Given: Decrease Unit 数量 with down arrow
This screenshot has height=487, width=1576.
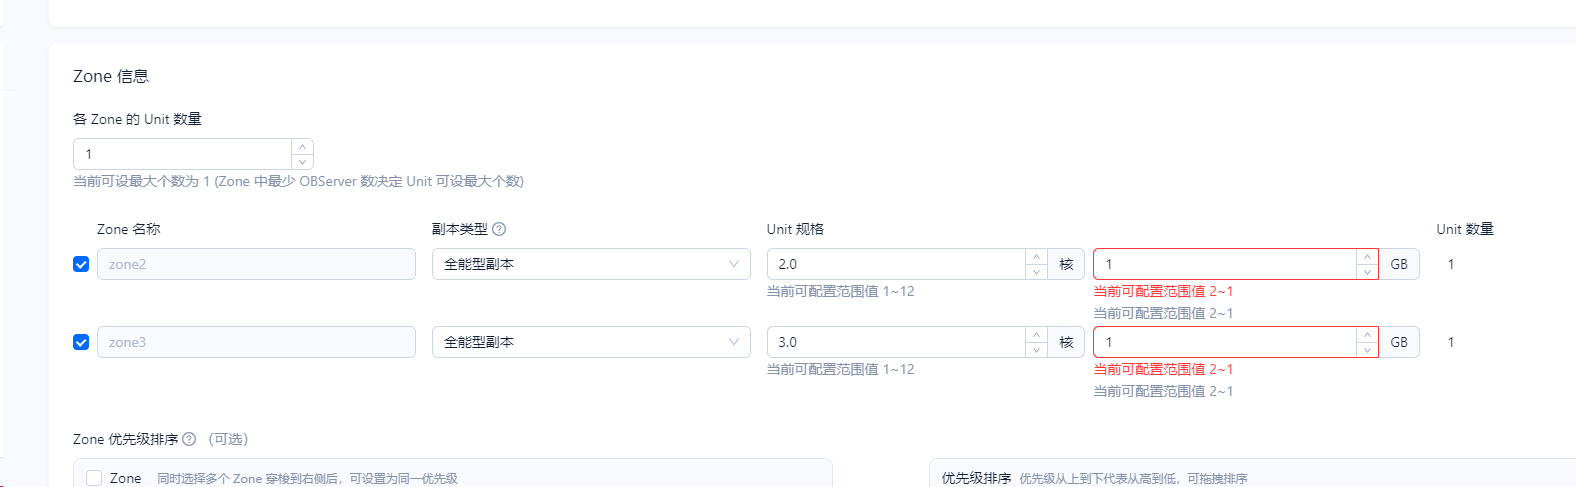Looking at the screenshot, I should [x=302, y=162].
